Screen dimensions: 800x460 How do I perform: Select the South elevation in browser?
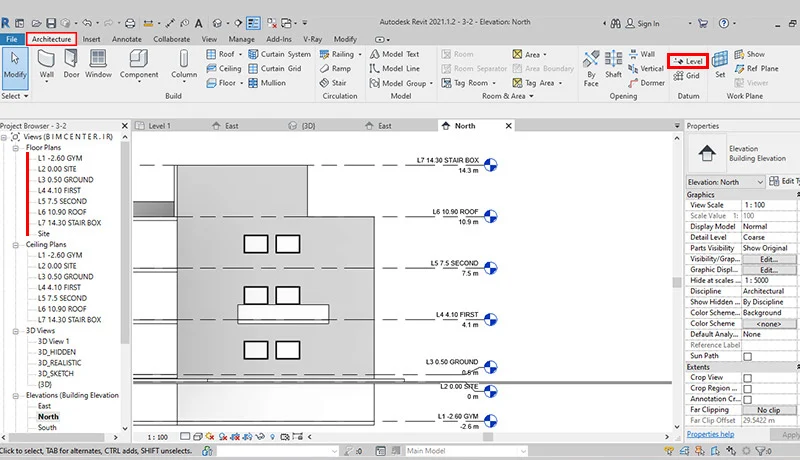pyautogui.click(x=47, y=427)
